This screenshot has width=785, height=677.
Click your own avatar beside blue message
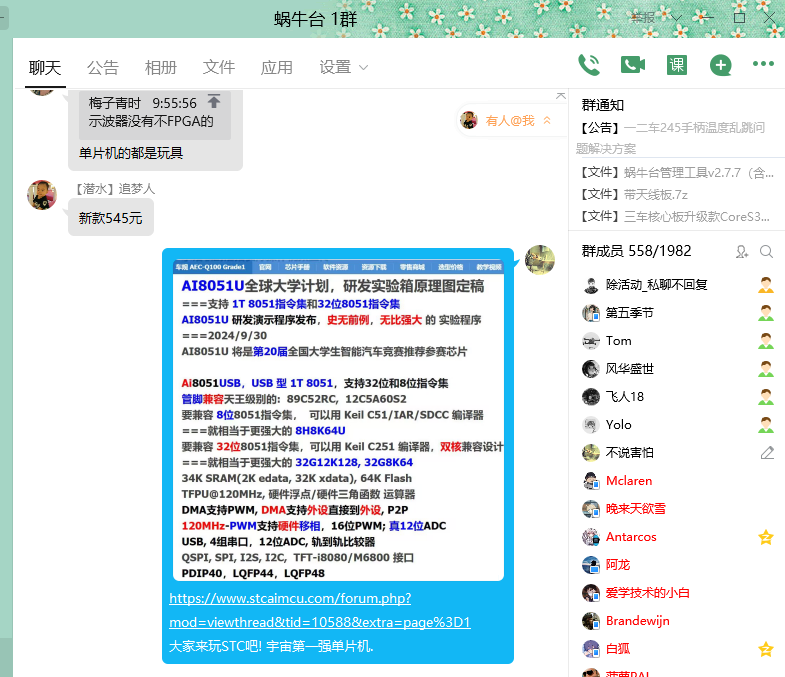540,260
